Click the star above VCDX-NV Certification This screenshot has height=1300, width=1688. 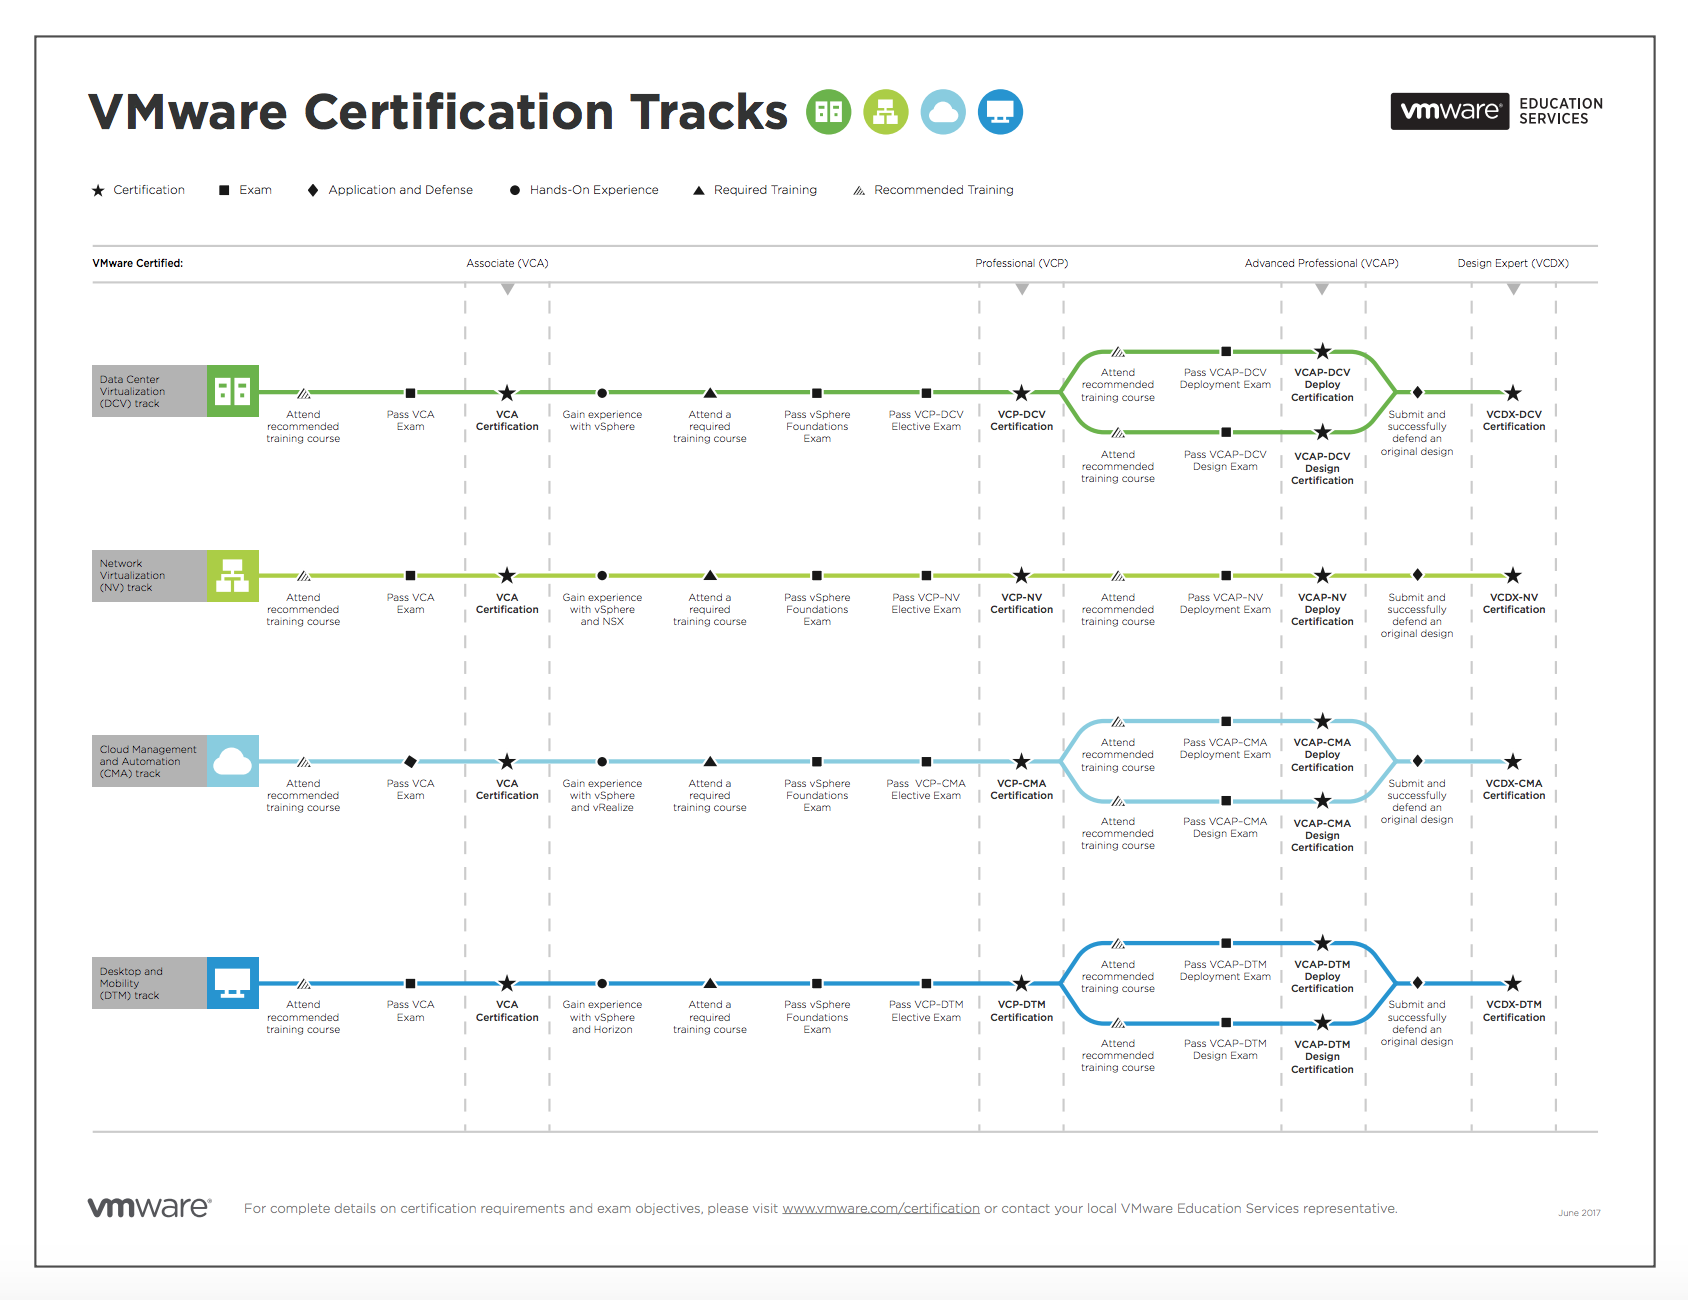pyautogui.click(x=1513, y=575)
